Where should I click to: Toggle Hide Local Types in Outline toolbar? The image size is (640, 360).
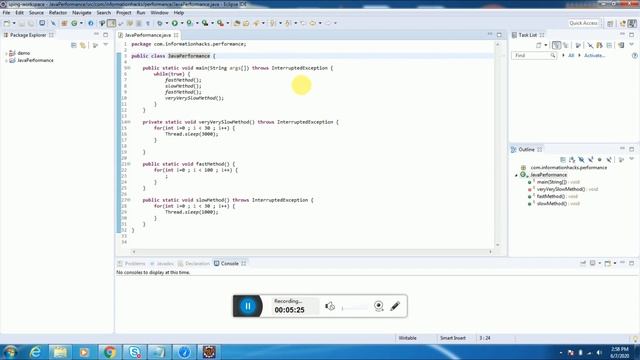point(609,160)
